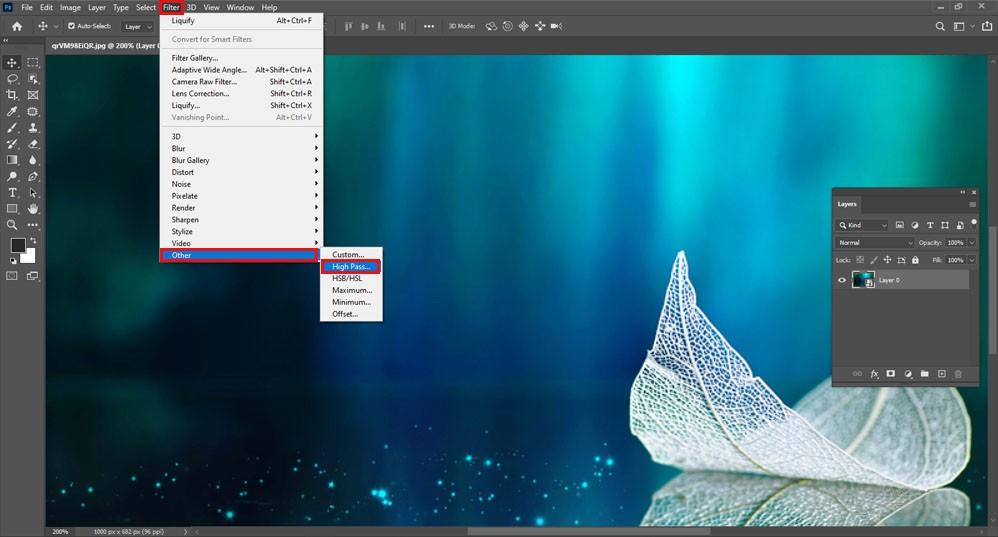The image size is (998, 537).
Task: Expand the Blur filter submenu
Action: point(241,148)
